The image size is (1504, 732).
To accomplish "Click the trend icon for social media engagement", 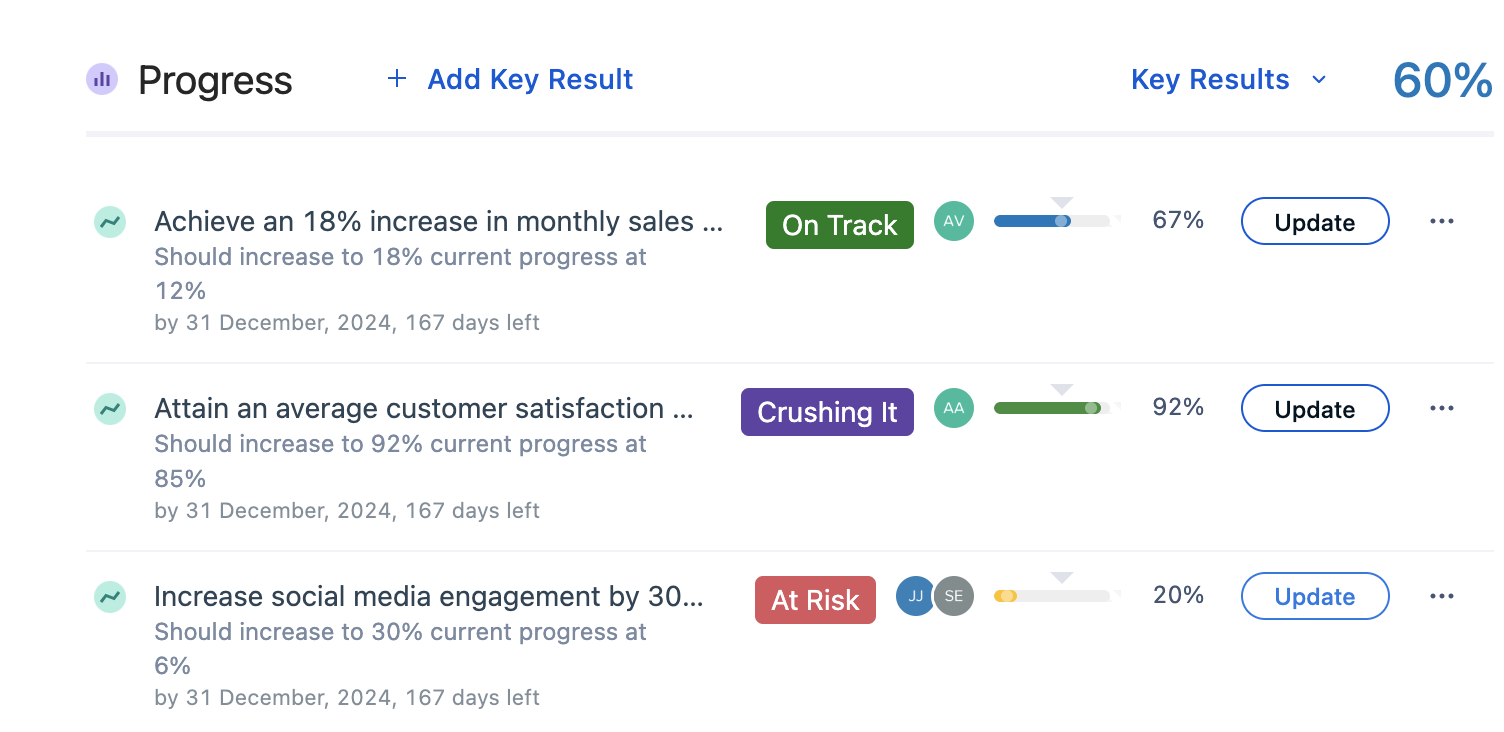I will [110, 597].
